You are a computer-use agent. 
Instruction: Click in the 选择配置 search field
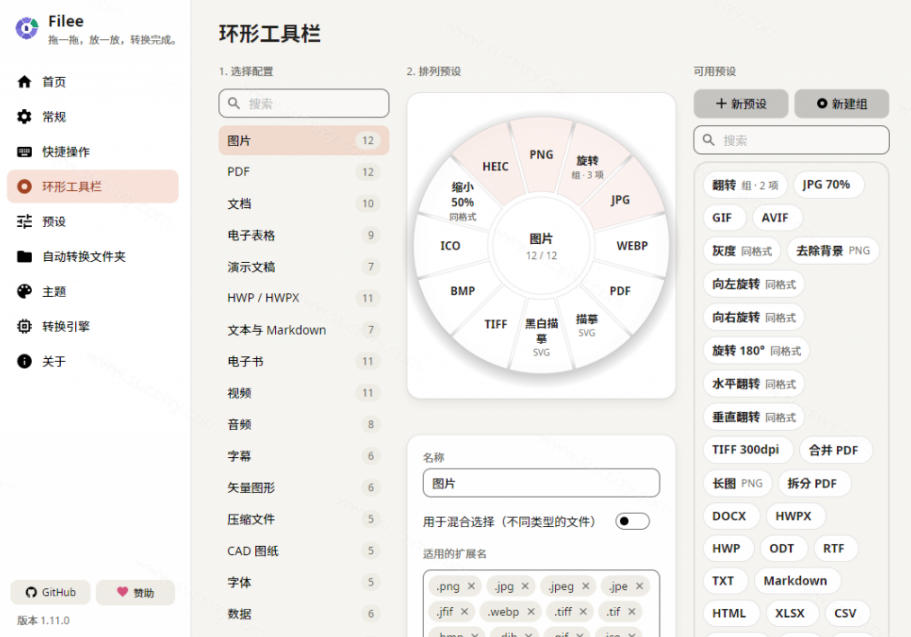[x=304, y=103]
